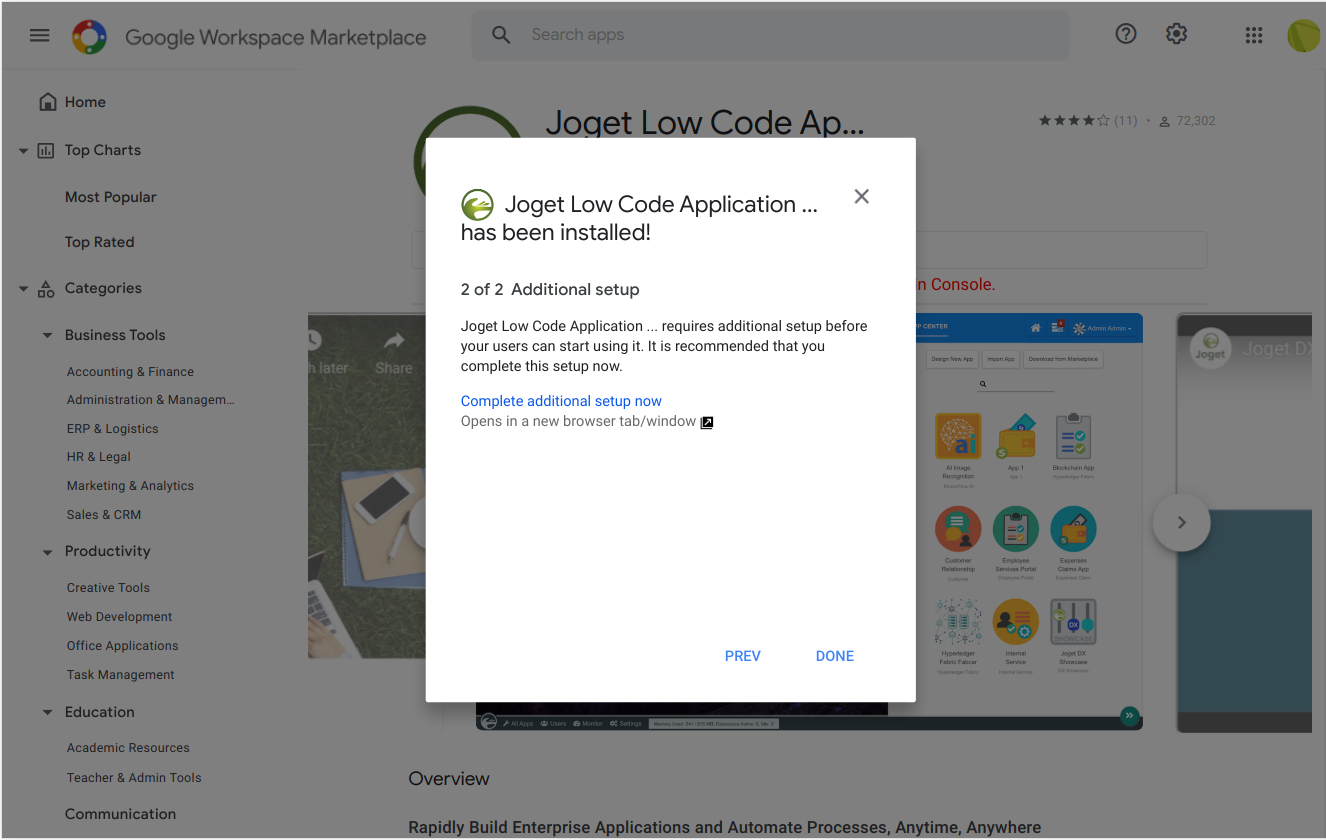Select Accounting & Finance category
Viewport: 1326px width, 840px height.
[x=130, y=372]
